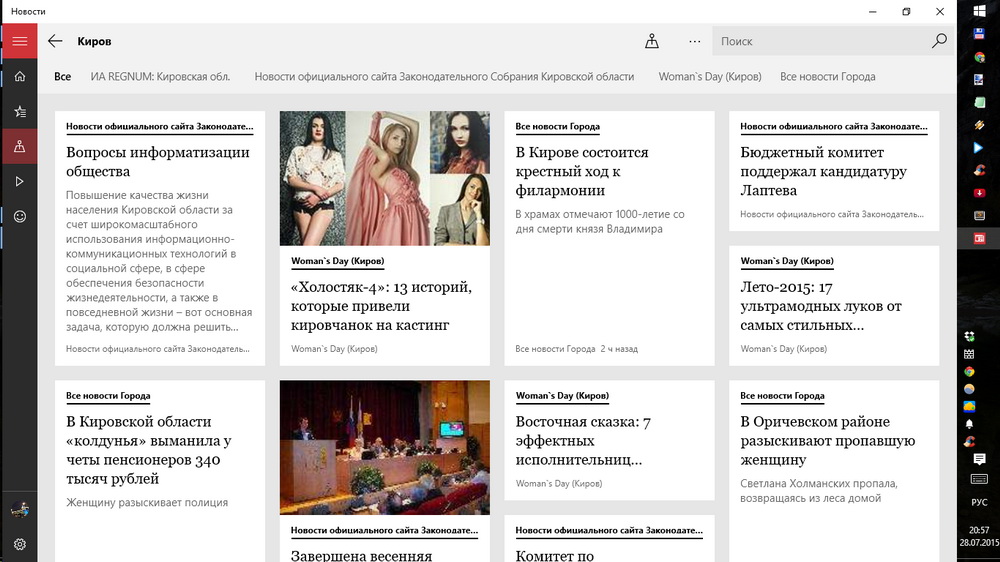1000x562 pixels.
Task: Go to Home in the sidebar
Action: pos(19,77)
